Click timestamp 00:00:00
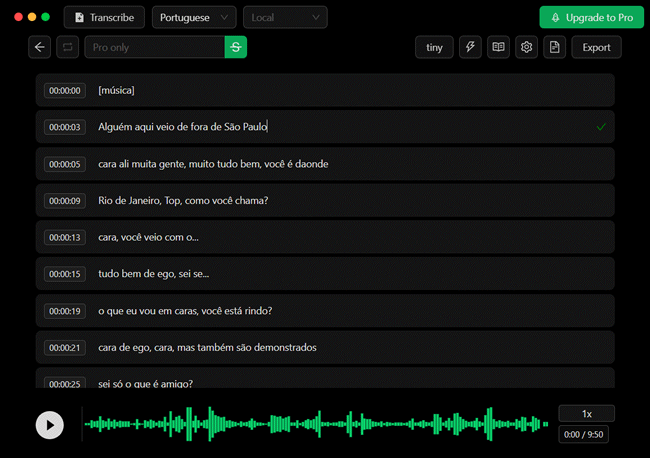This screenshot has height=458, width=650. coord(65,90)
